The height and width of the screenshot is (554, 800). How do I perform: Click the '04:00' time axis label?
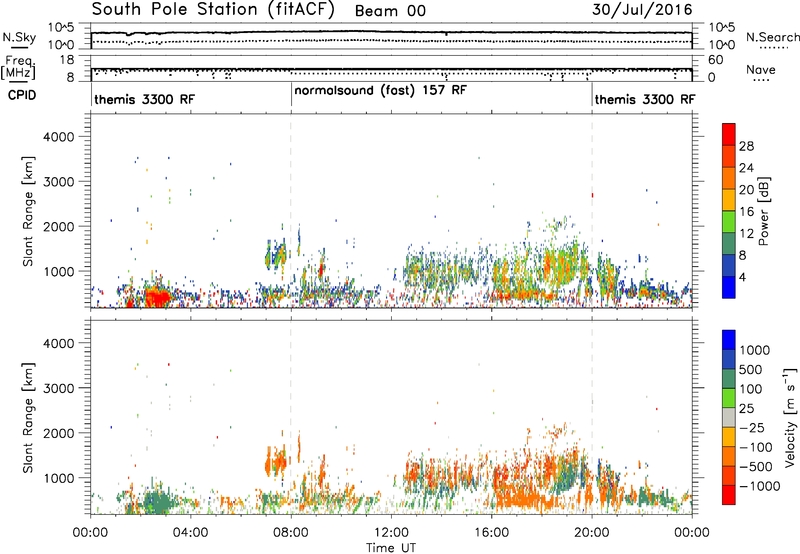coord(191,533)
